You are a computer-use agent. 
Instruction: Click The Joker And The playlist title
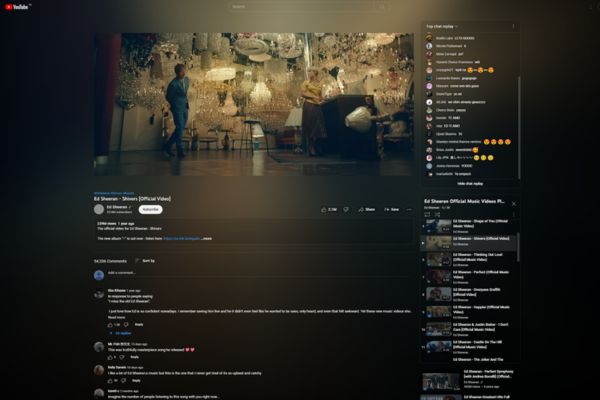click(x=478, y=360)
